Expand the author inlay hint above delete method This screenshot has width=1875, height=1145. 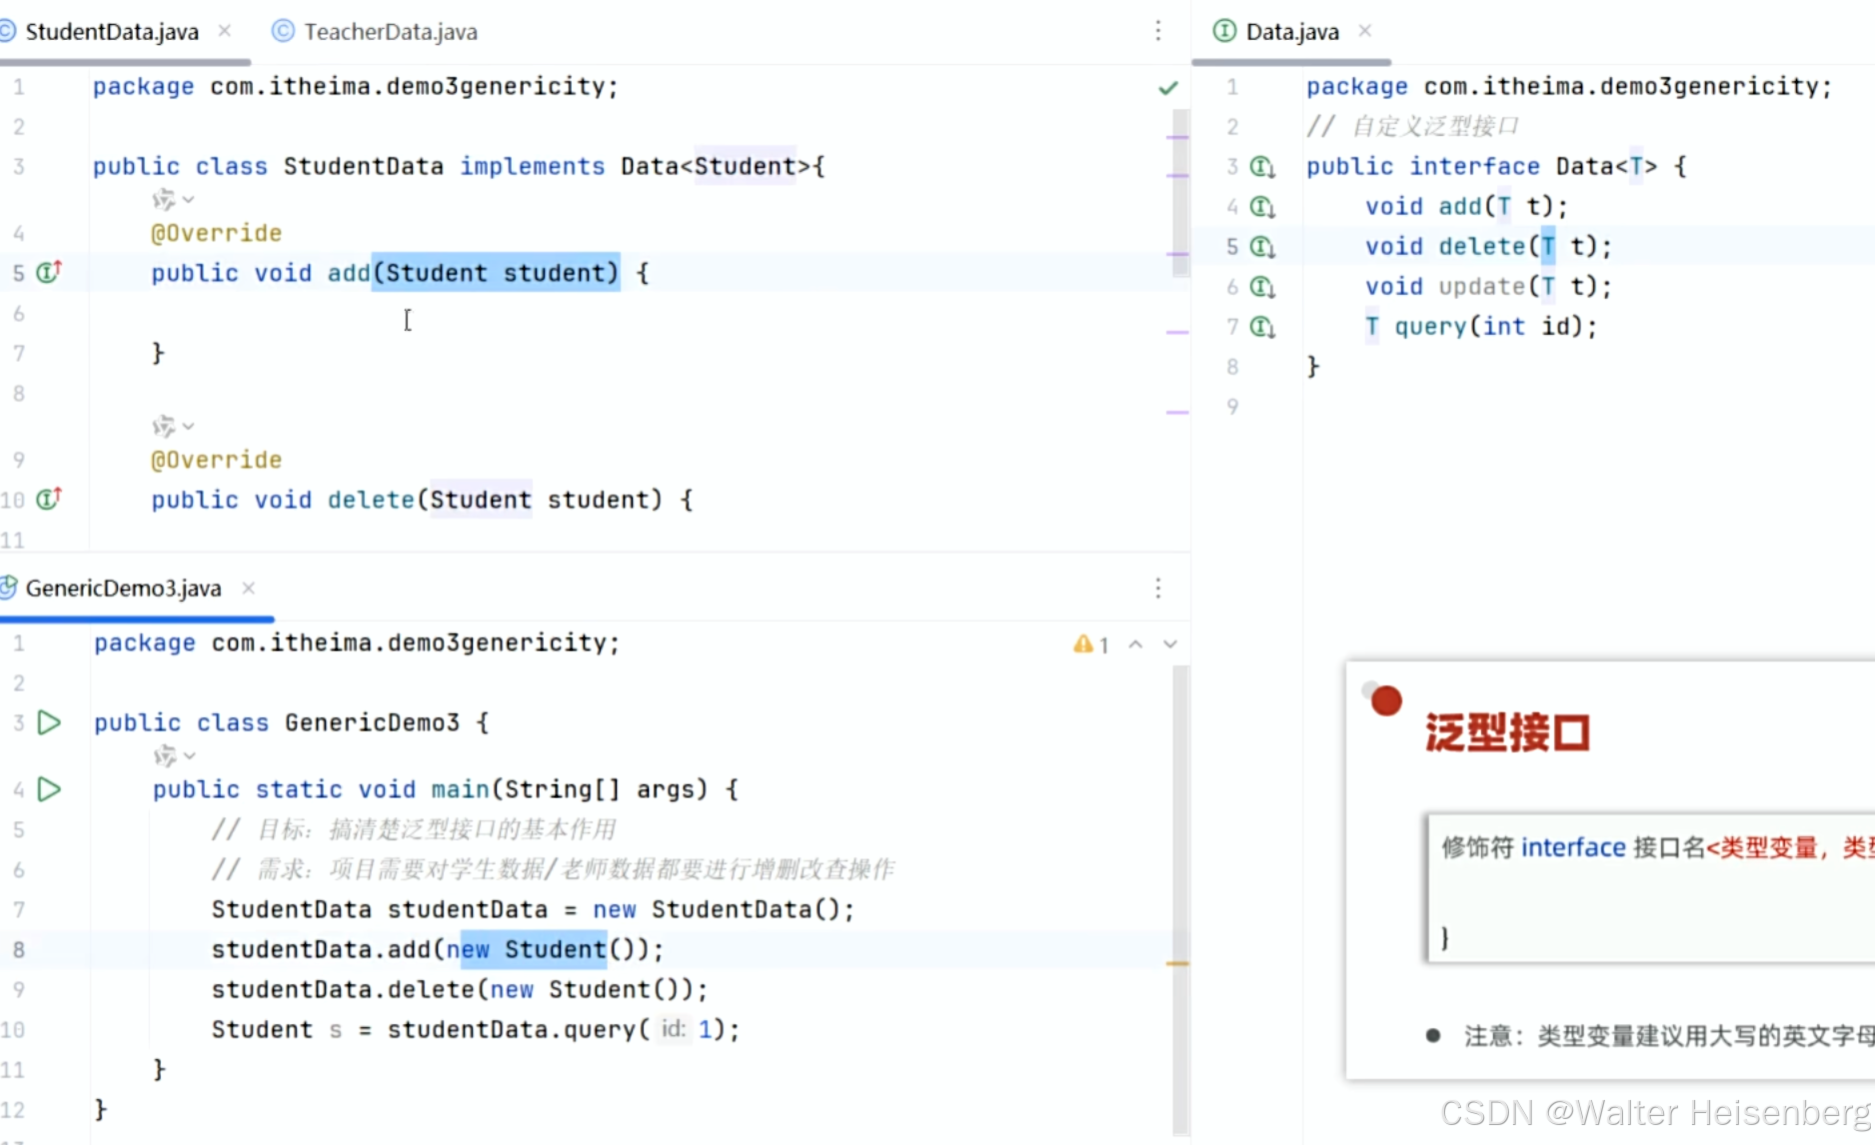173,426
